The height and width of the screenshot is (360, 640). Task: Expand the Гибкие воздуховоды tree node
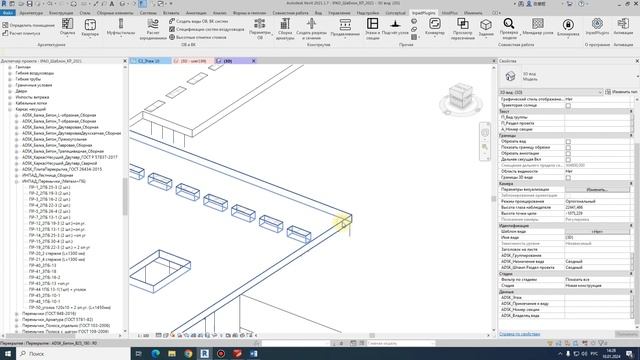point(10,73)
